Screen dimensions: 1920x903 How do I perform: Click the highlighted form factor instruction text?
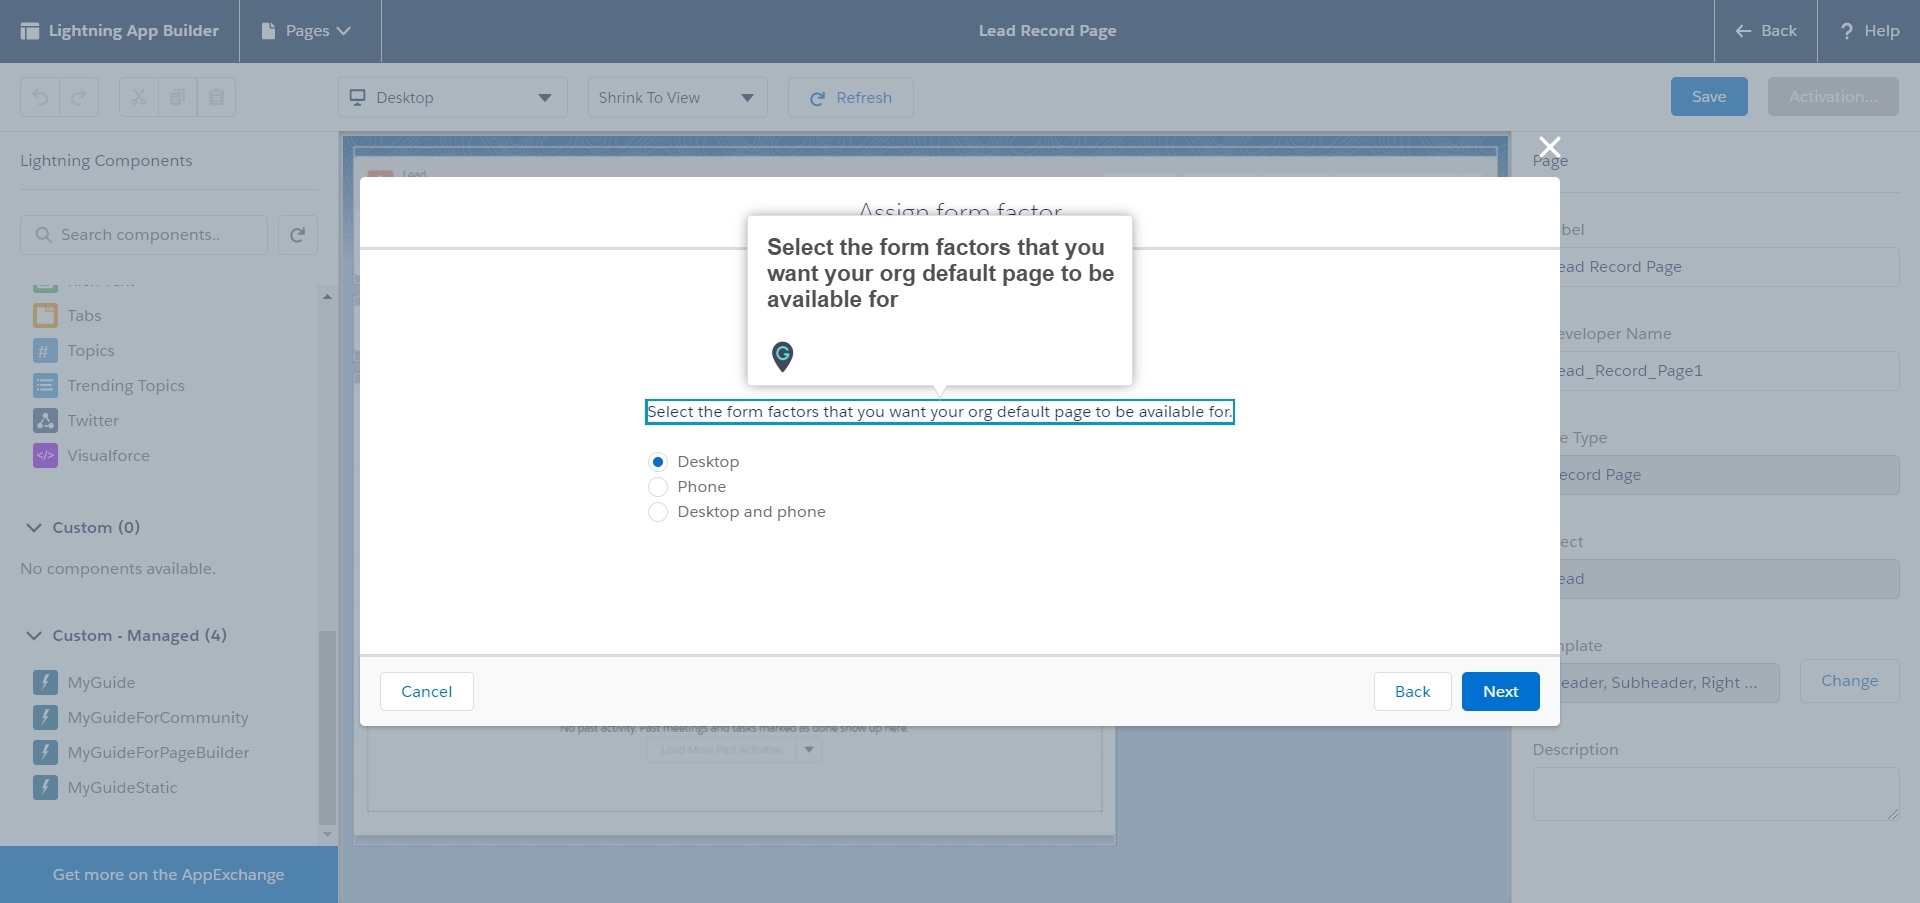(939, 412)
